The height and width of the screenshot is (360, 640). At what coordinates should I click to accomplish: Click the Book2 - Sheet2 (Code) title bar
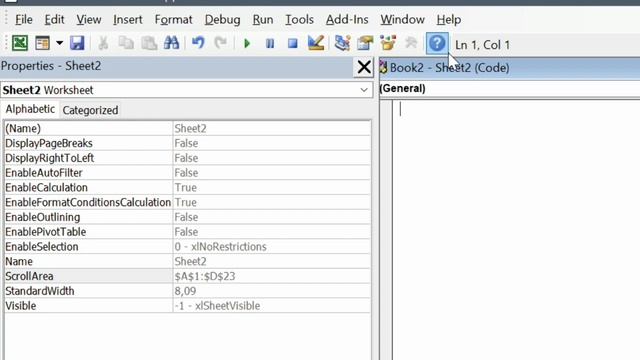coord(509,68)
